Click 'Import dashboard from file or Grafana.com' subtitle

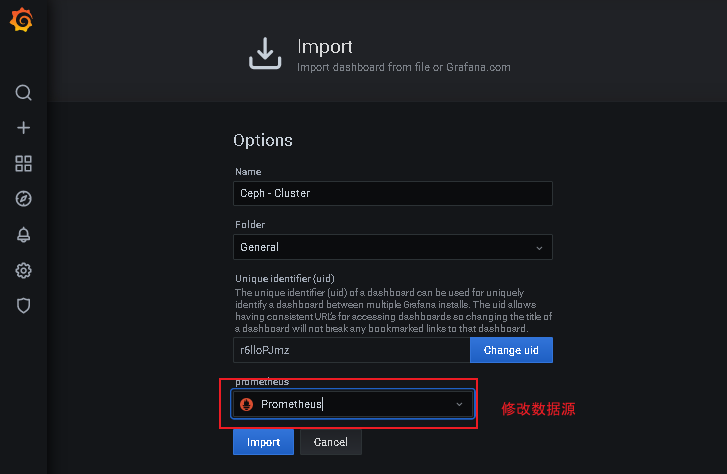pos(403,67)
